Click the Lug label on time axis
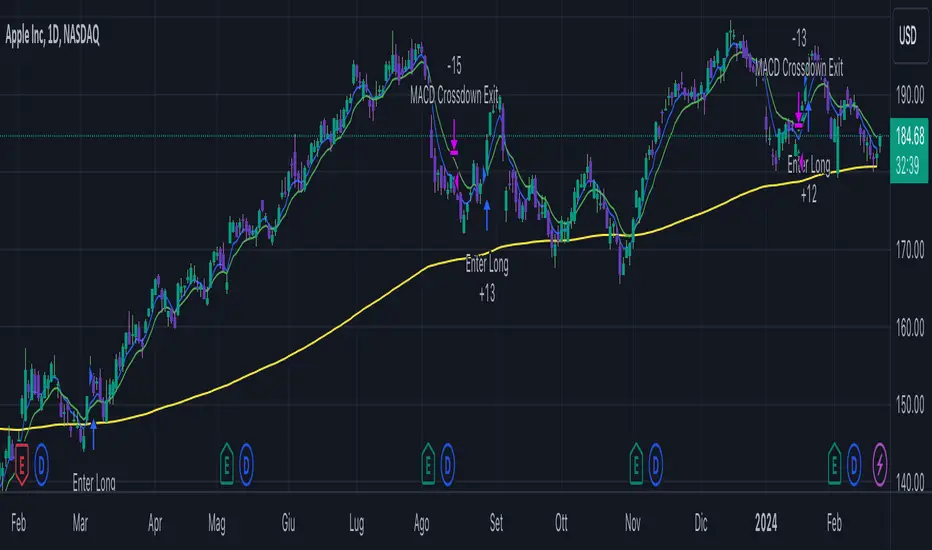 point(357,524)
